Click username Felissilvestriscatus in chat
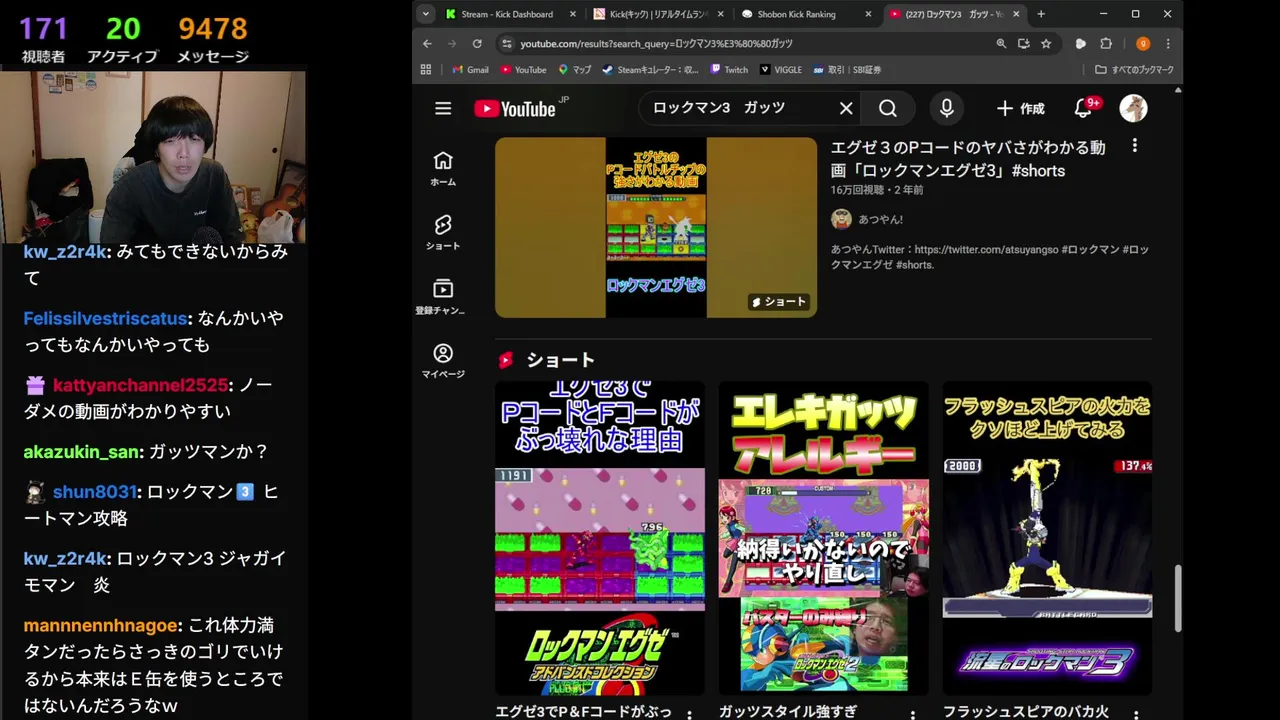The image size is (1280, 720). coord(105,318)
